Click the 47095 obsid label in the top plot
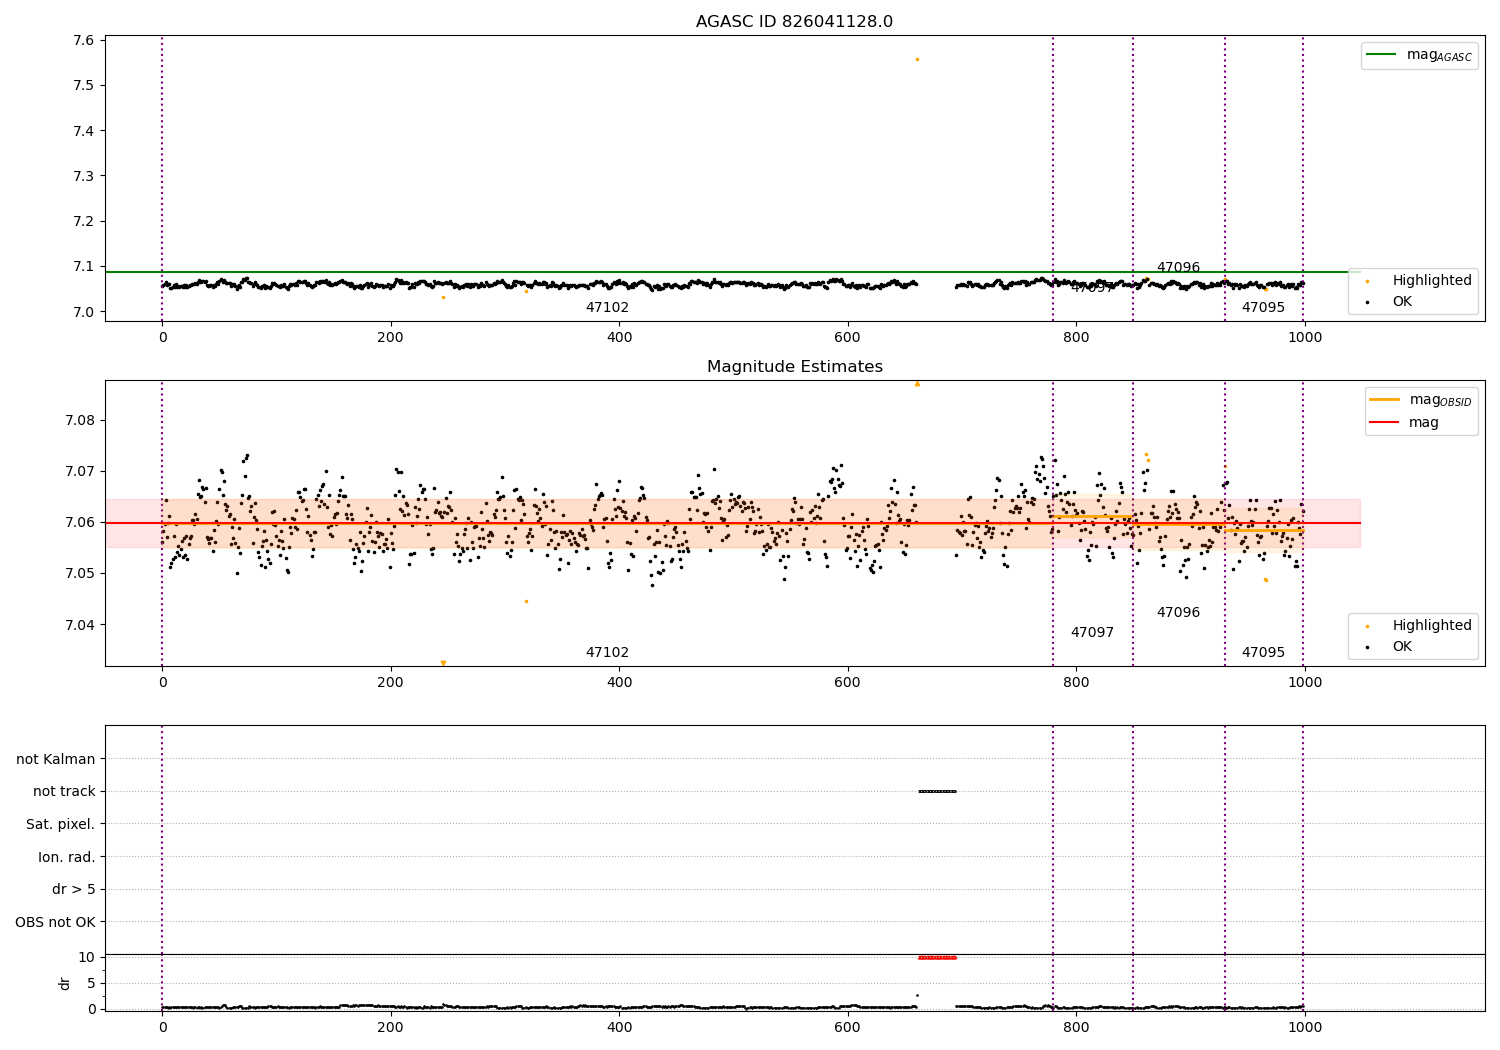 coord(1263,308)
